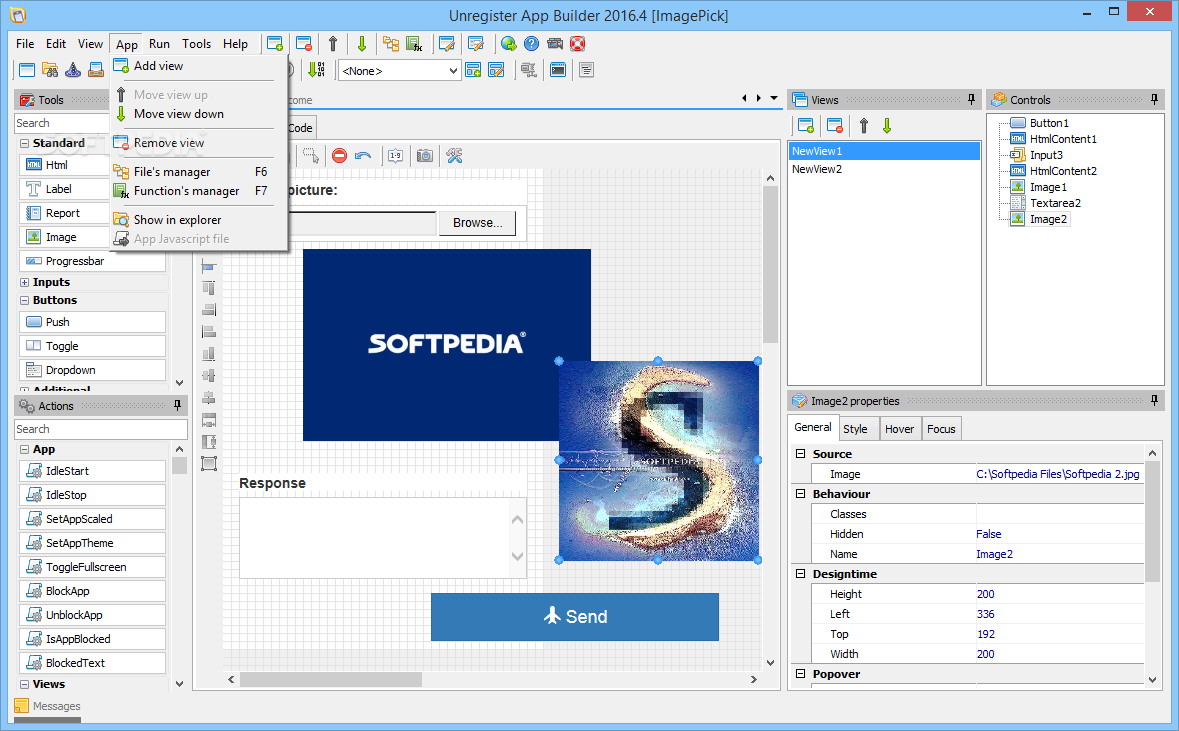Click the green arrow with binary digits icon
Screen dimensions: 1179x731
pos(317,70)
